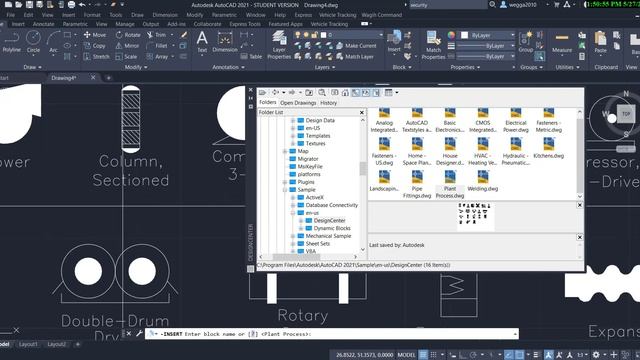The image size is (640, 360).
Task: Toggle DesignCenter Description pane button
Action: tap(376, 93)
